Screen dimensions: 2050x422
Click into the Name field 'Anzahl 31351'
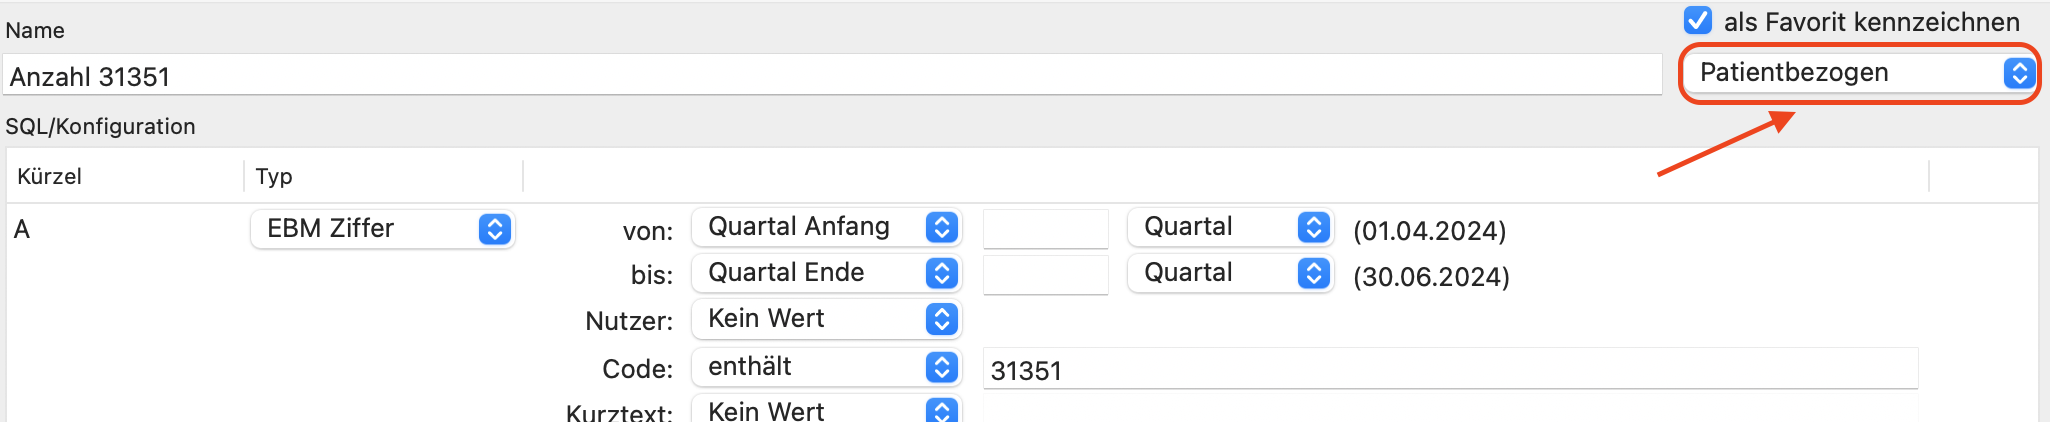pos(832,76)
